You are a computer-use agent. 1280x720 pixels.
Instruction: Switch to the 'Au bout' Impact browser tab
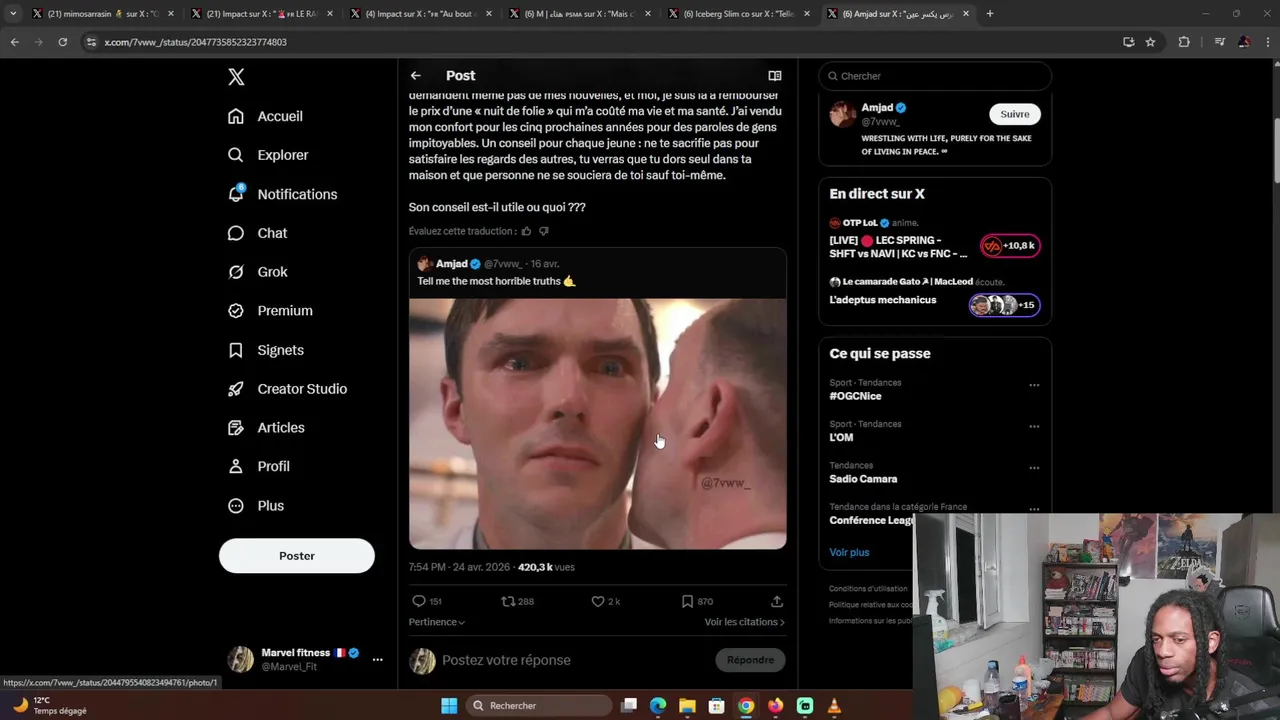(420, 14)
